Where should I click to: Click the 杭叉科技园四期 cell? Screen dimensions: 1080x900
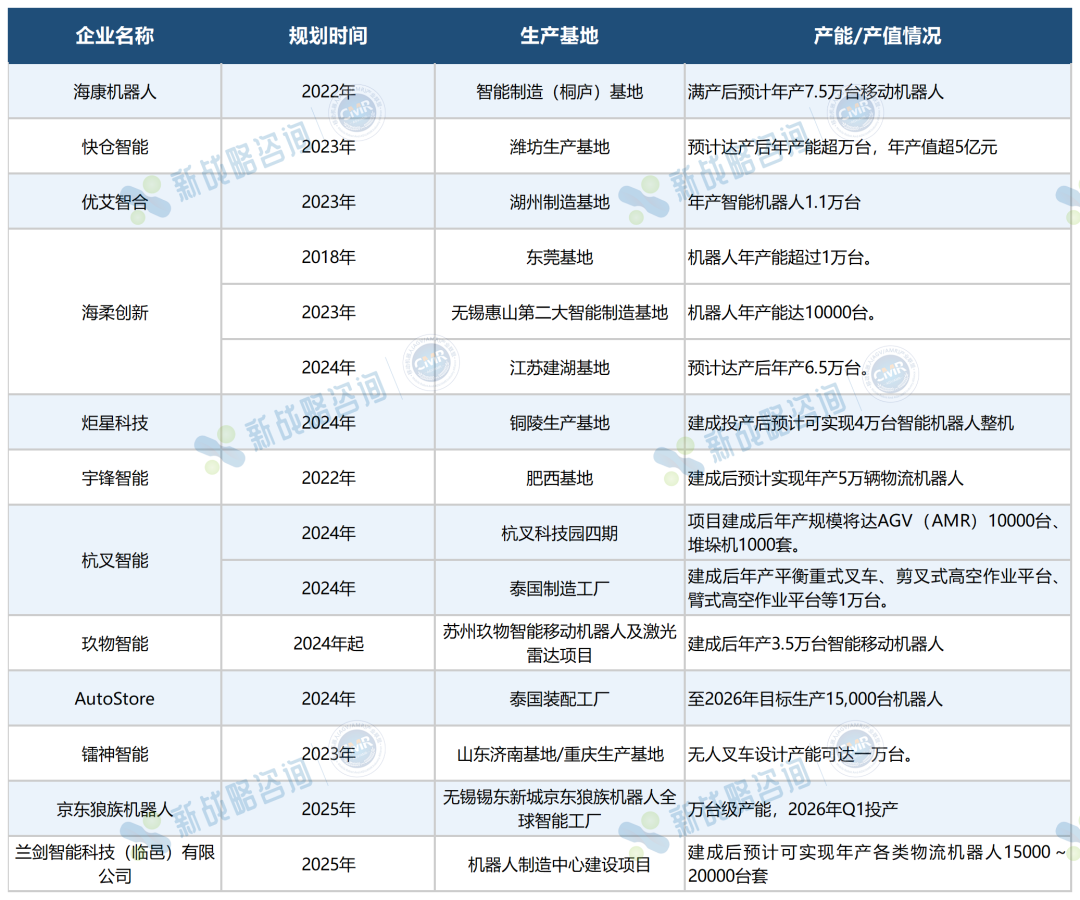[x=559, y=533]
